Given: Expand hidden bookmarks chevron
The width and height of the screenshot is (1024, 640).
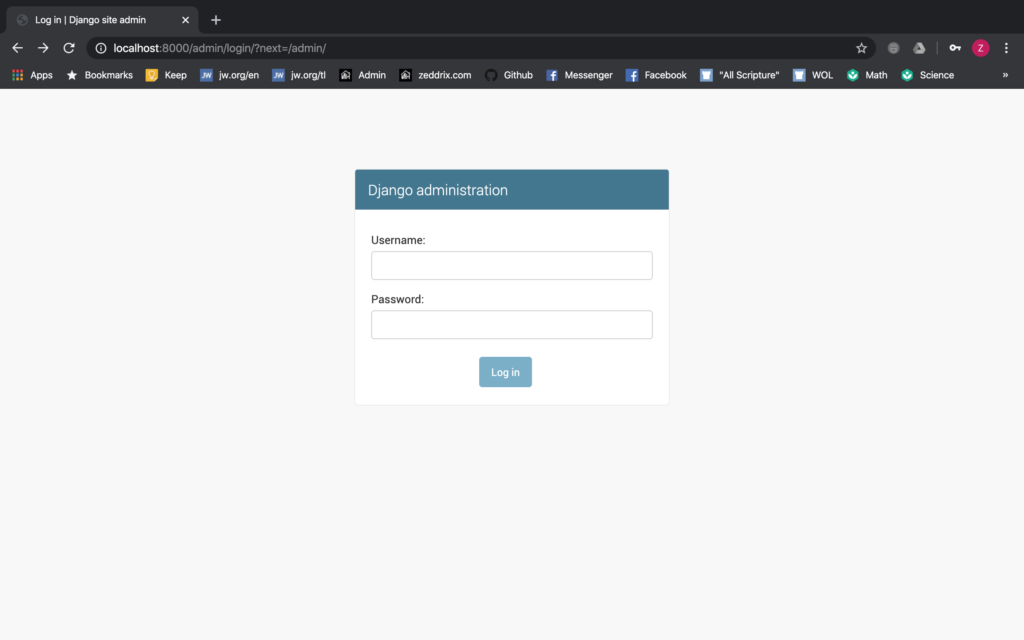Looking at the screenshot, I should tap(1005, 75).
